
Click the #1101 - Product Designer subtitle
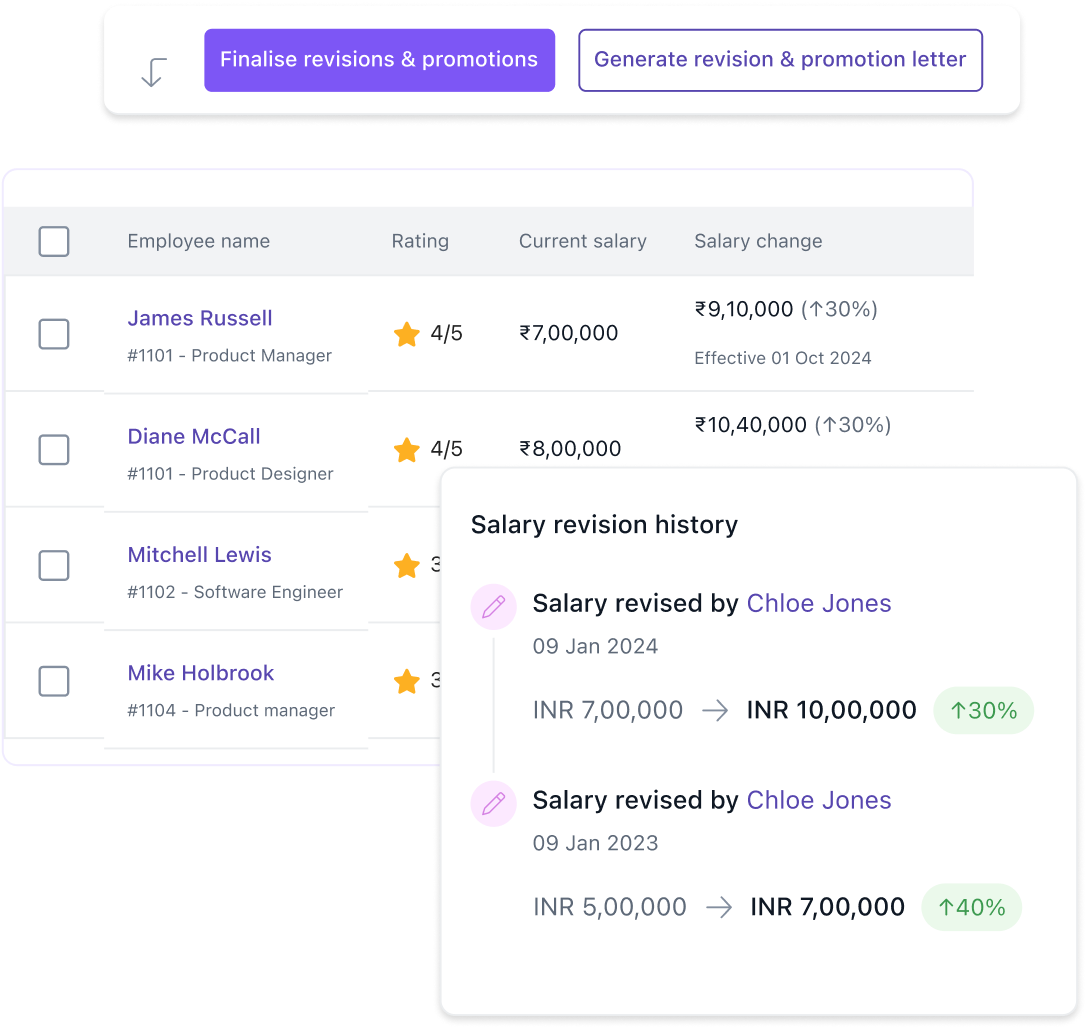coord(230,473)
